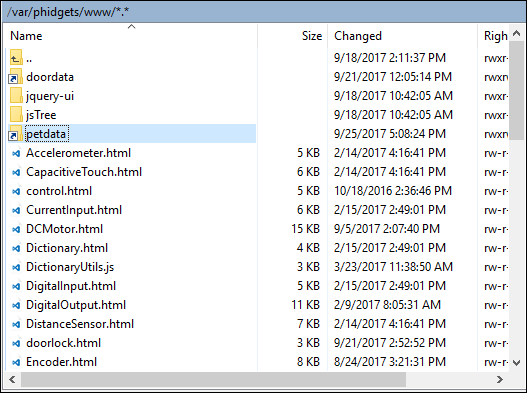Click the horizontal scrollbar left arrow
The width and height of the screenshot is (527, 393).
pos(12,379)
